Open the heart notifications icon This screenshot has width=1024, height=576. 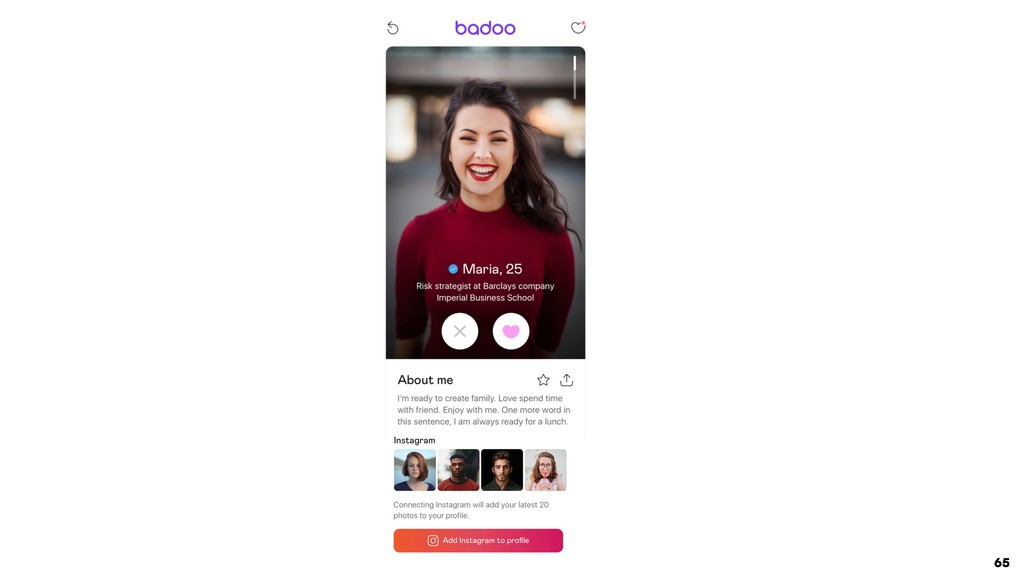point(578,27)
